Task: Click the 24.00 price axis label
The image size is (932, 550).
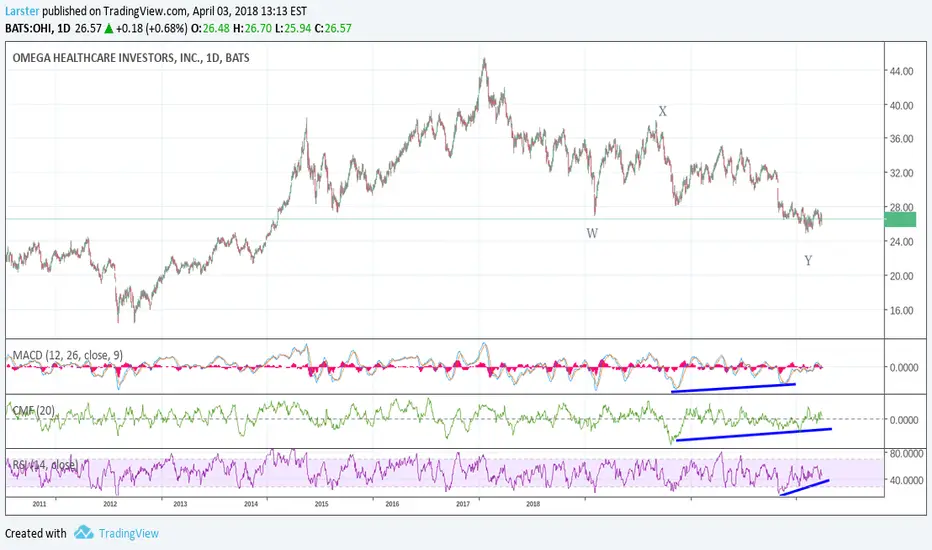Action: click(901, 241)
